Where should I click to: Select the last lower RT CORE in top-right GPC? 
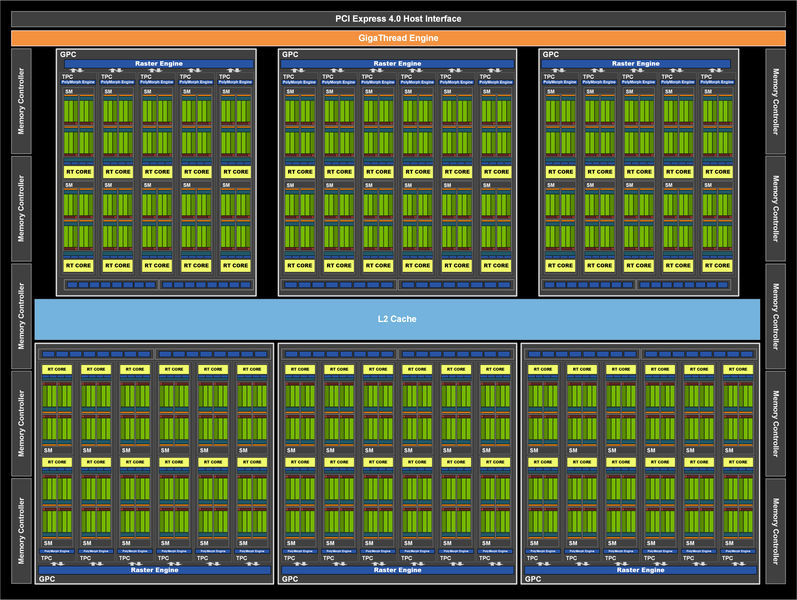click(717, 265)
